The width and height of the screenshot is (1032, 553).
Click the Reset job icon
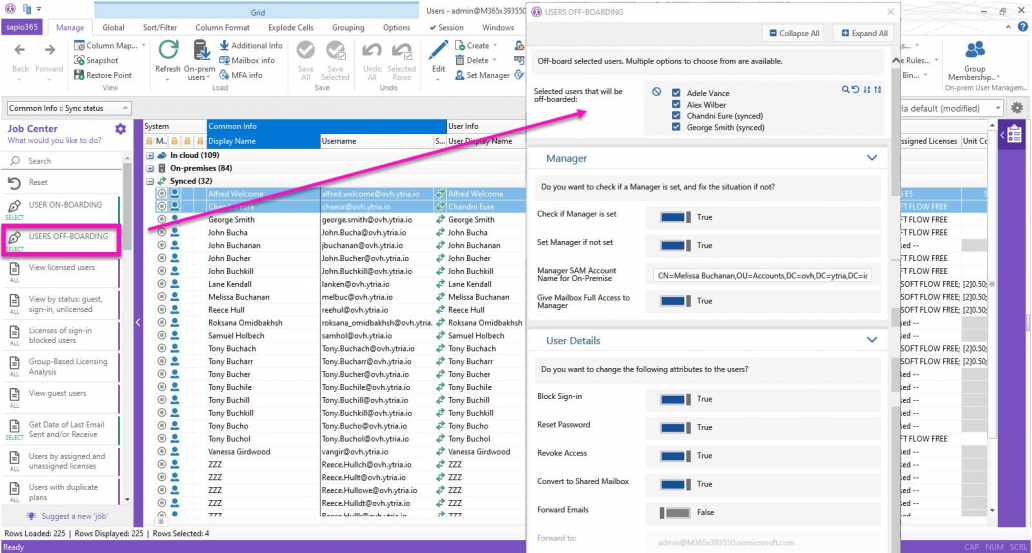click(14, 182)
